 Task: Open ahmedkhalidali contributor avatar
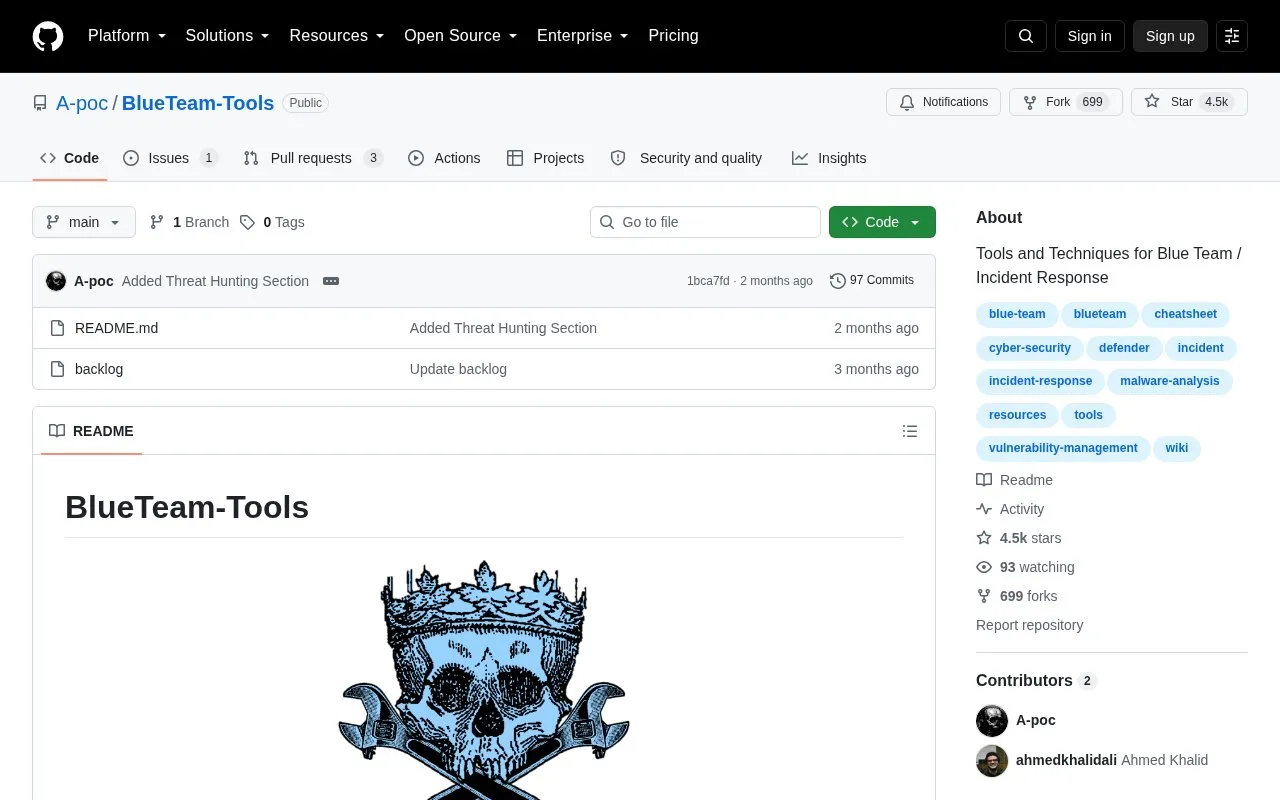(992, 760)
